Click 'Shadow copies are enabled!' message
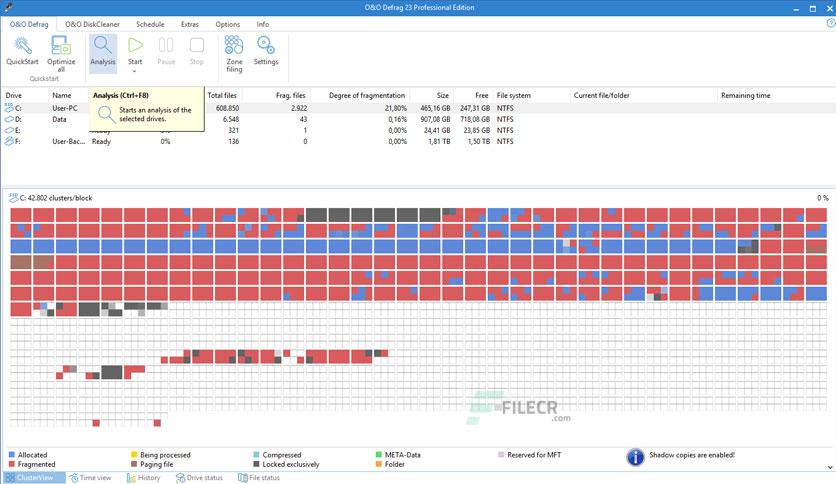Viewport: 836px width, 484px height. click(692, 455)
